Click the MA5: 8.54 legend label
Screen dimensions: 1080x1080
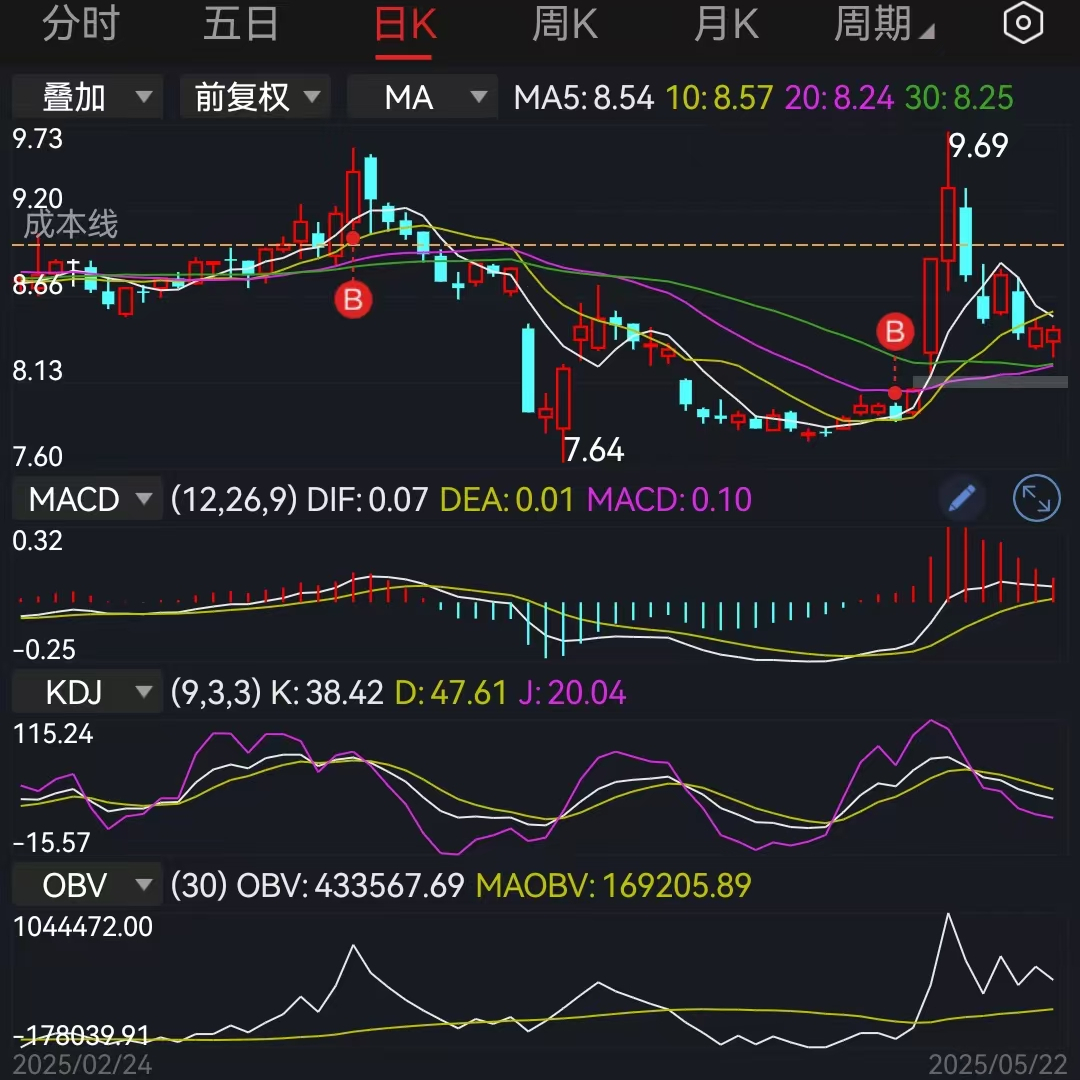click(x=583, y=97)
